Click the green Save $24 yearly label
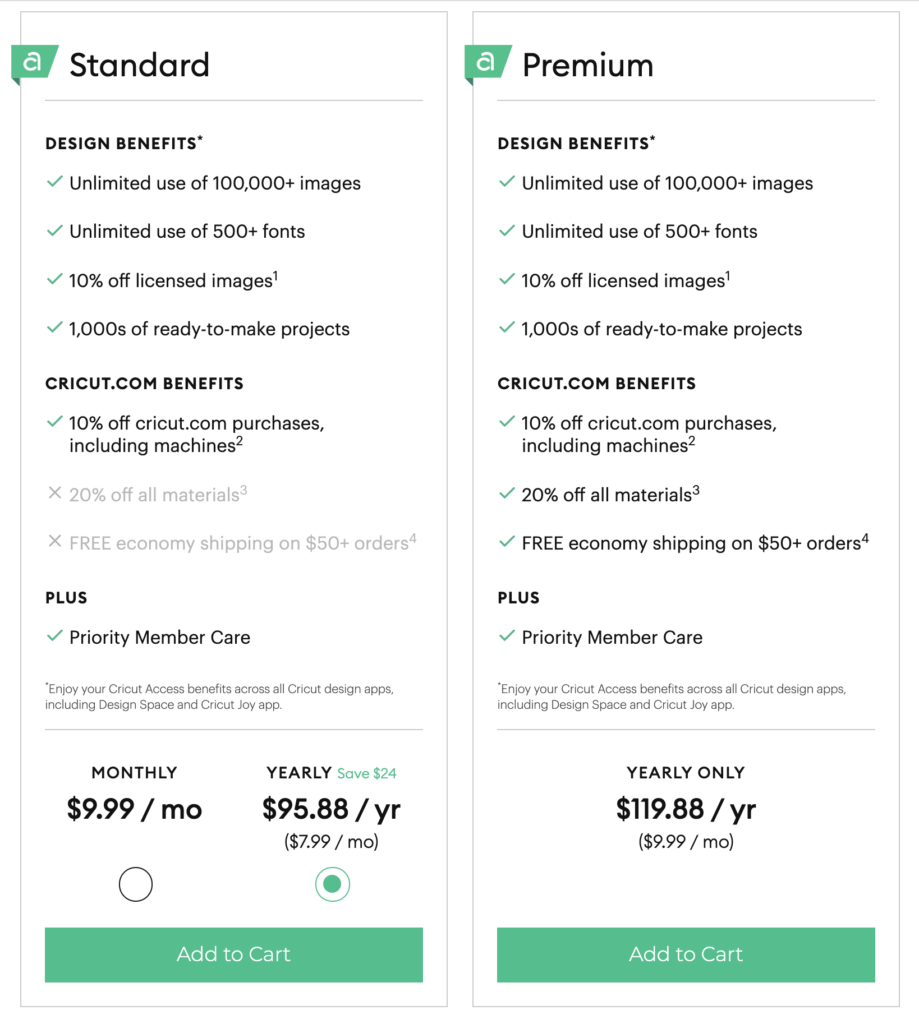 coord(366,773)
